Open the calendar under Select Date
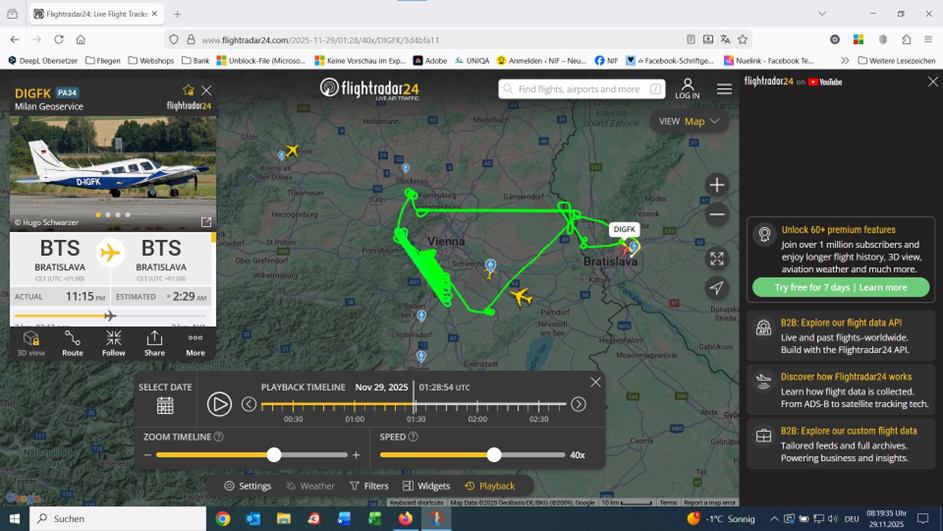This screenshot has height=531, width=943. (165, 405)
